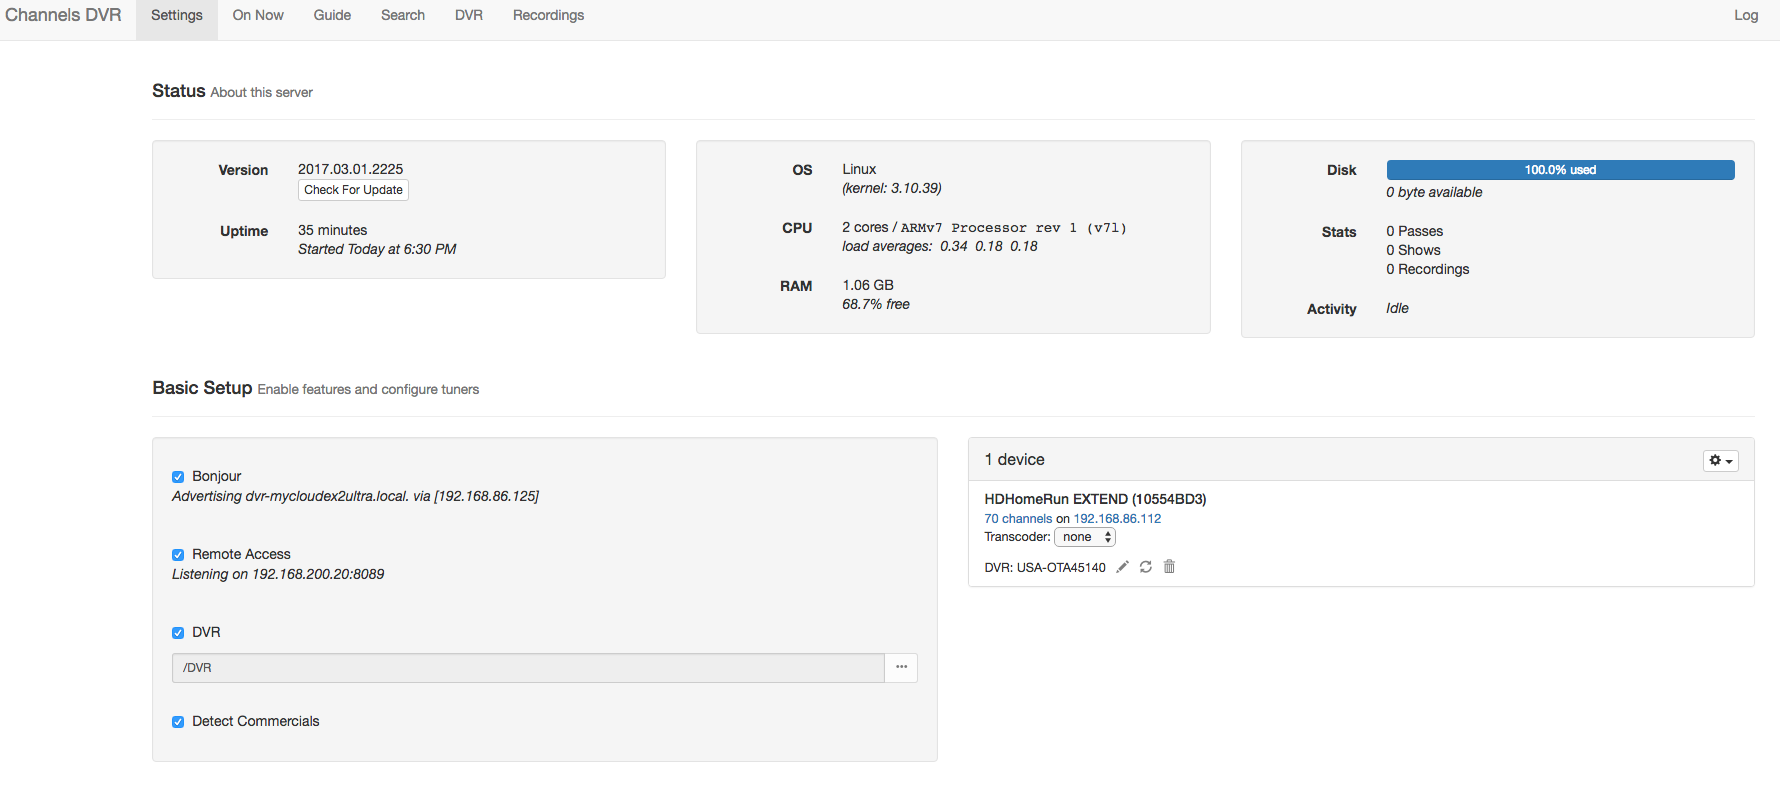Toggle the DVR checkbox in Basic Setup

(178, 633)
